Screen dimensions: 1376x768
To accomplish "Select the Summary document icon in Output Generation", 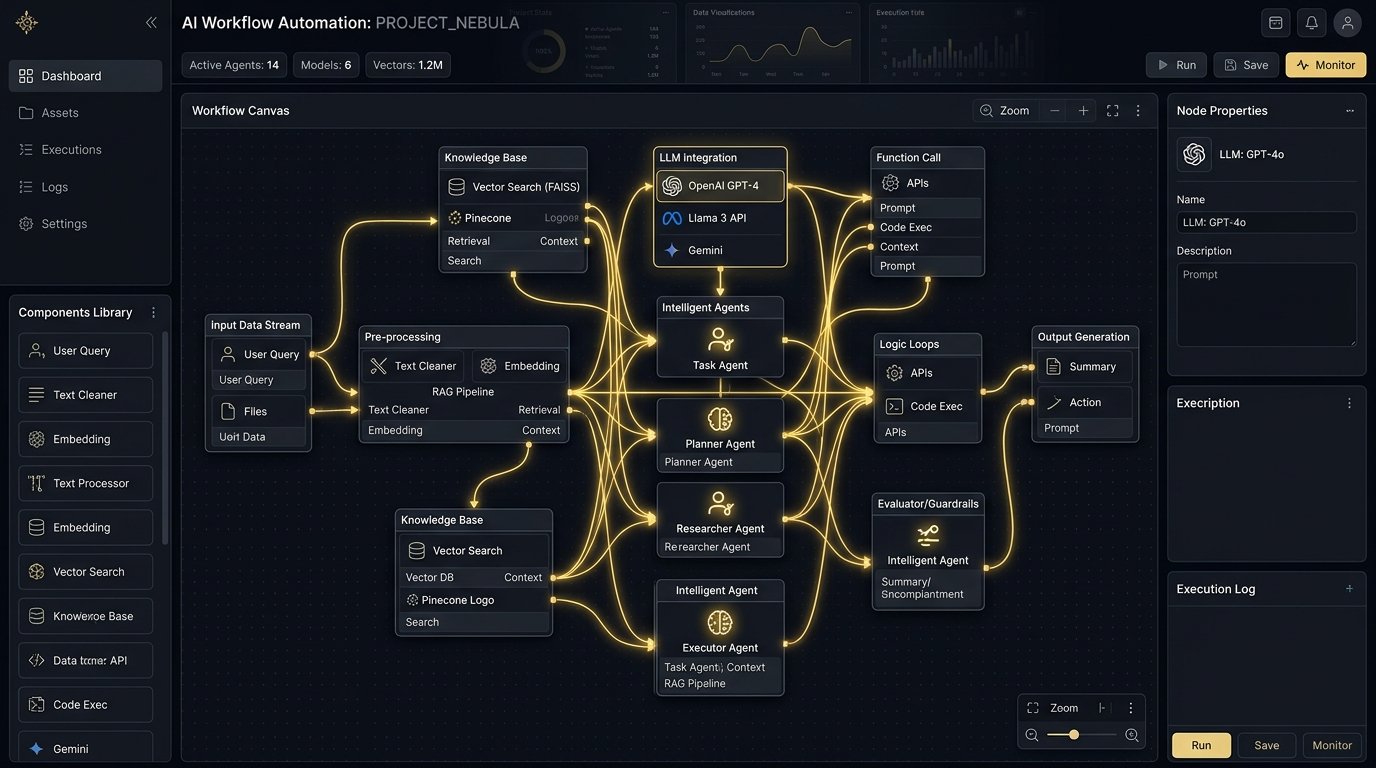I will click(x=1053, y=367).
